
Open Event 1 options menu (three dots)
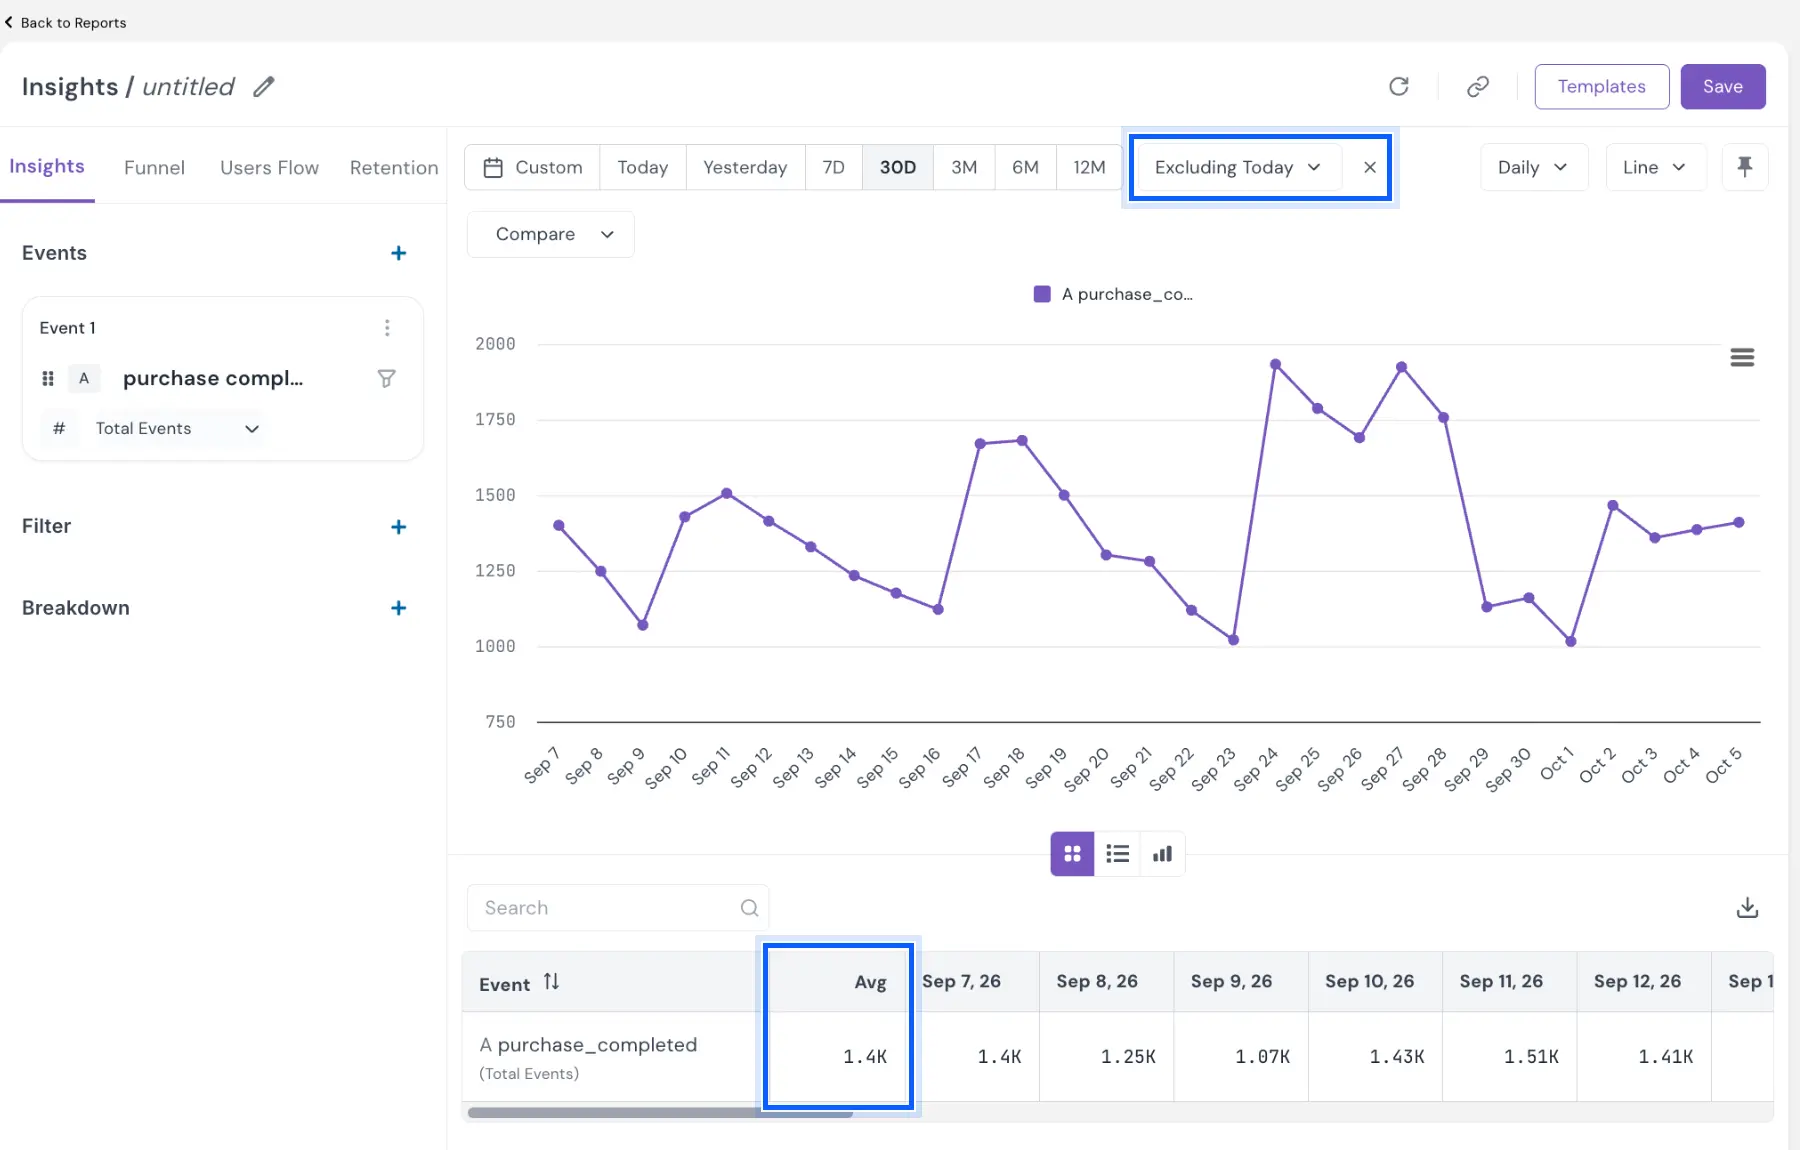(387, 328)
